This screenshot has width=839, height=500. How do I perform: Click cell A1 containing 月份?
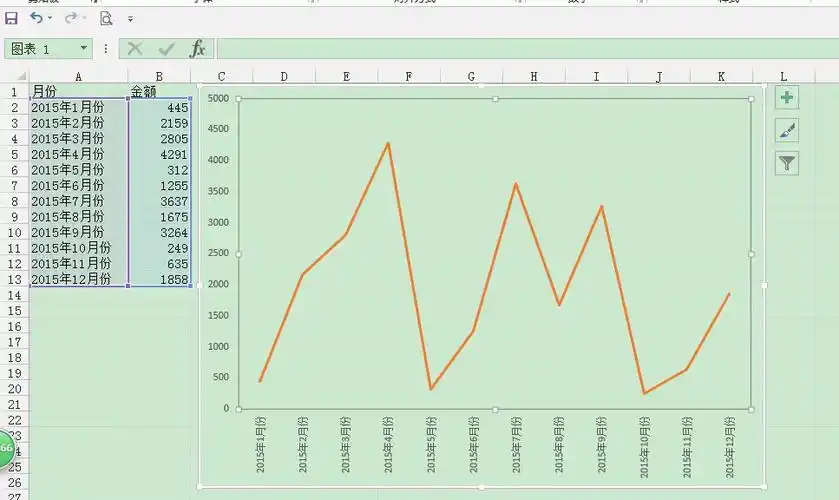78,92
